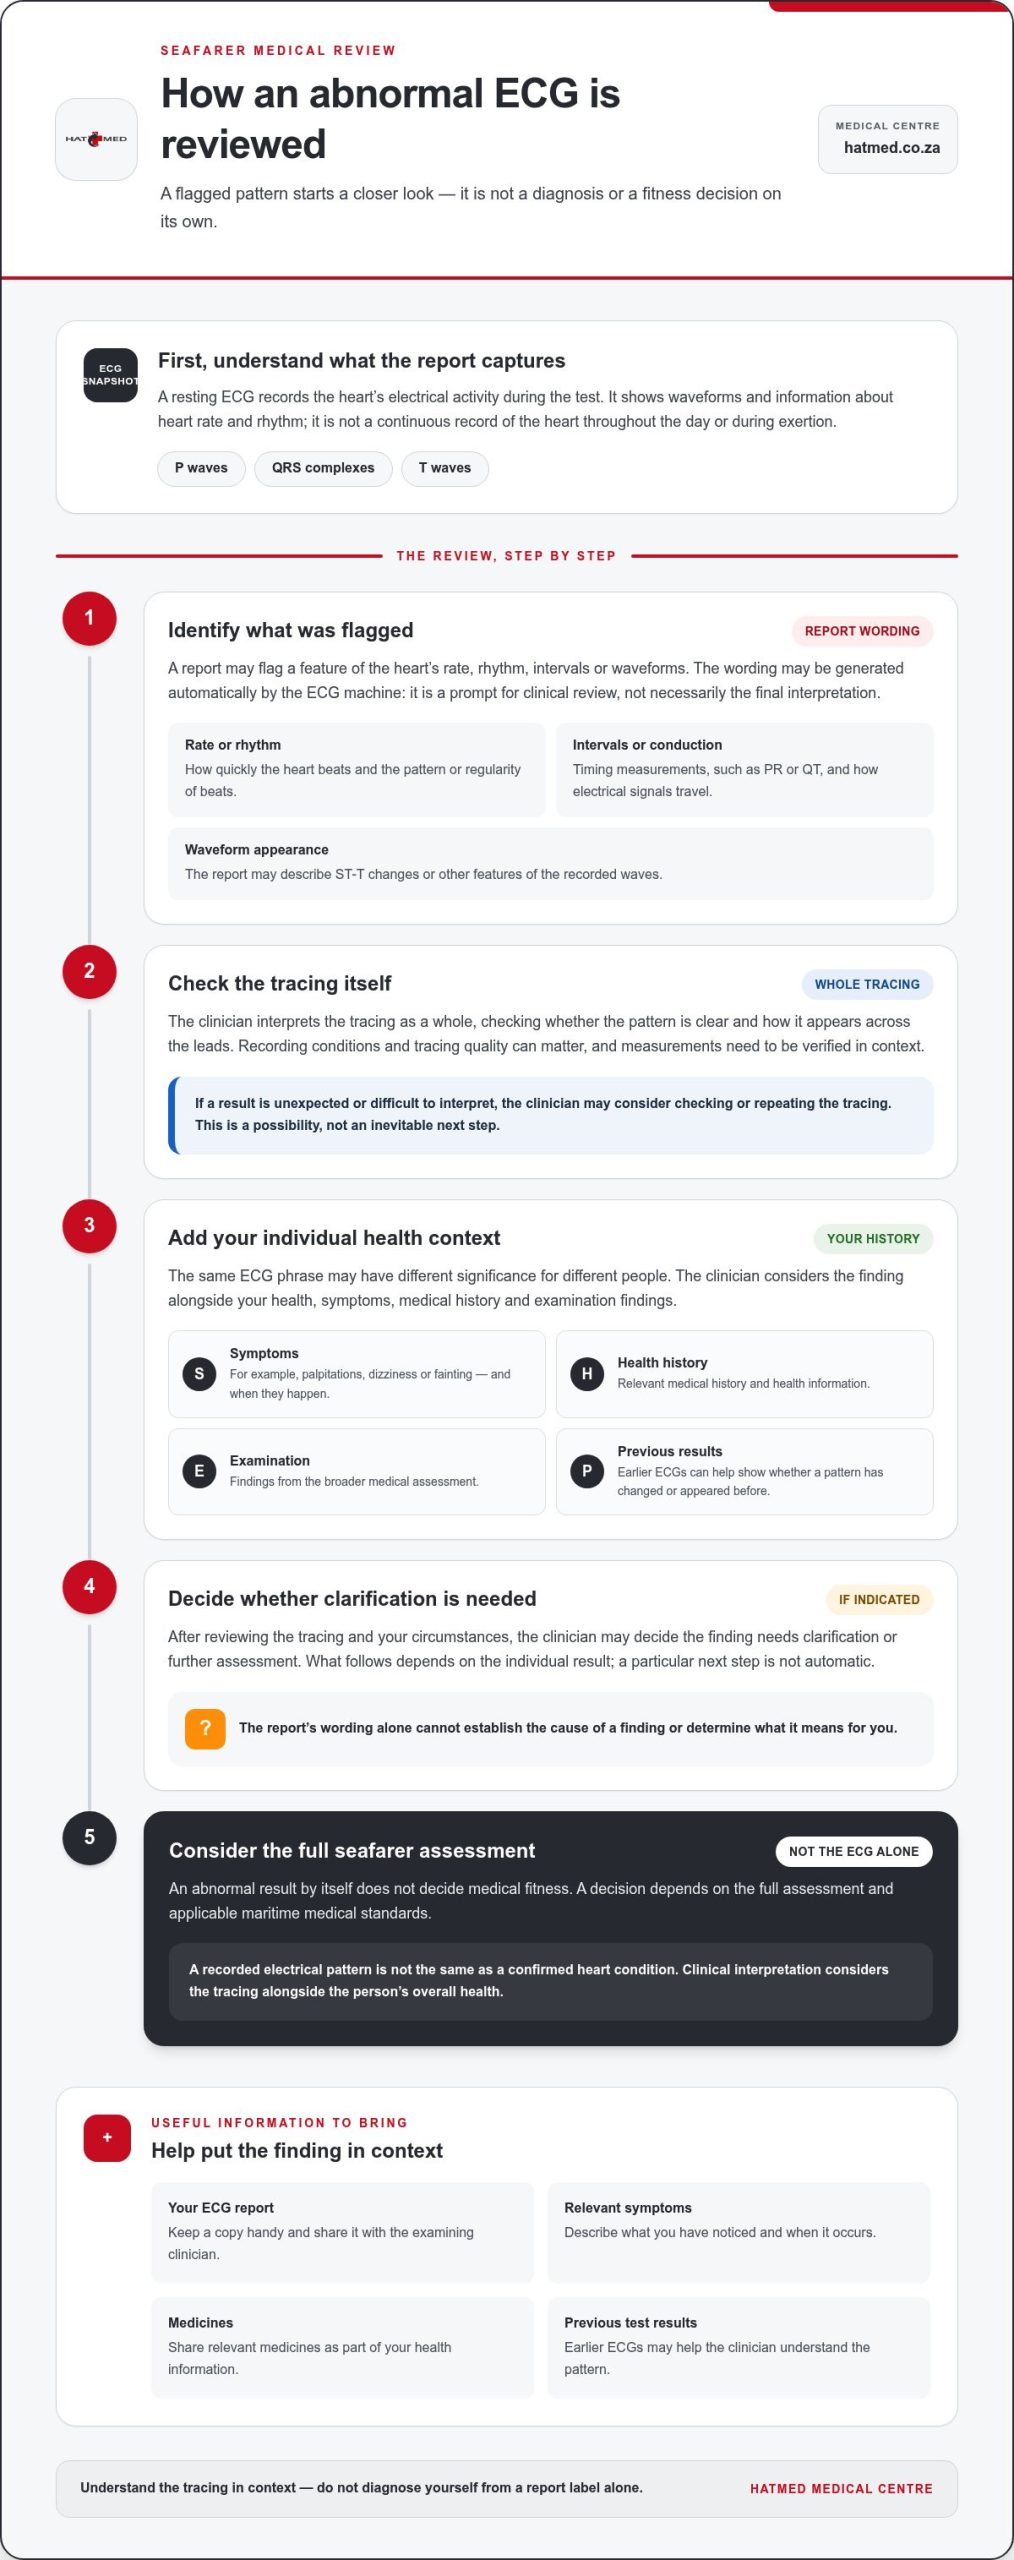Viewport: 1014px width, 2560px height.
Task: Click the orange question mark icon
Action: 205,1728
